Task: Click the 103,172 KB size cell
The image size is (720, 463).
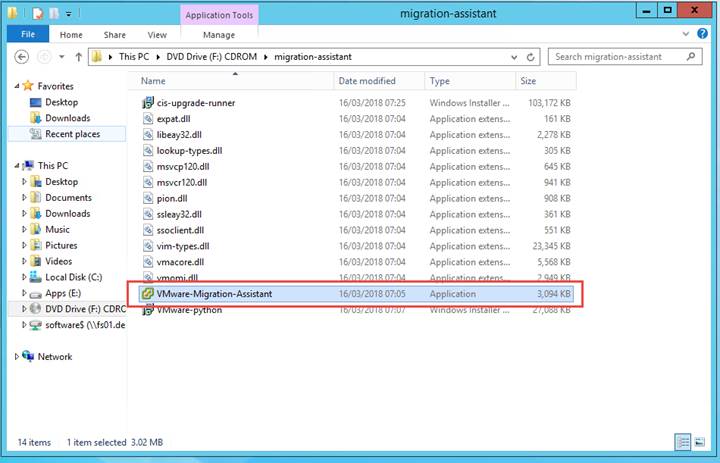Action: (x=549, y=103)
